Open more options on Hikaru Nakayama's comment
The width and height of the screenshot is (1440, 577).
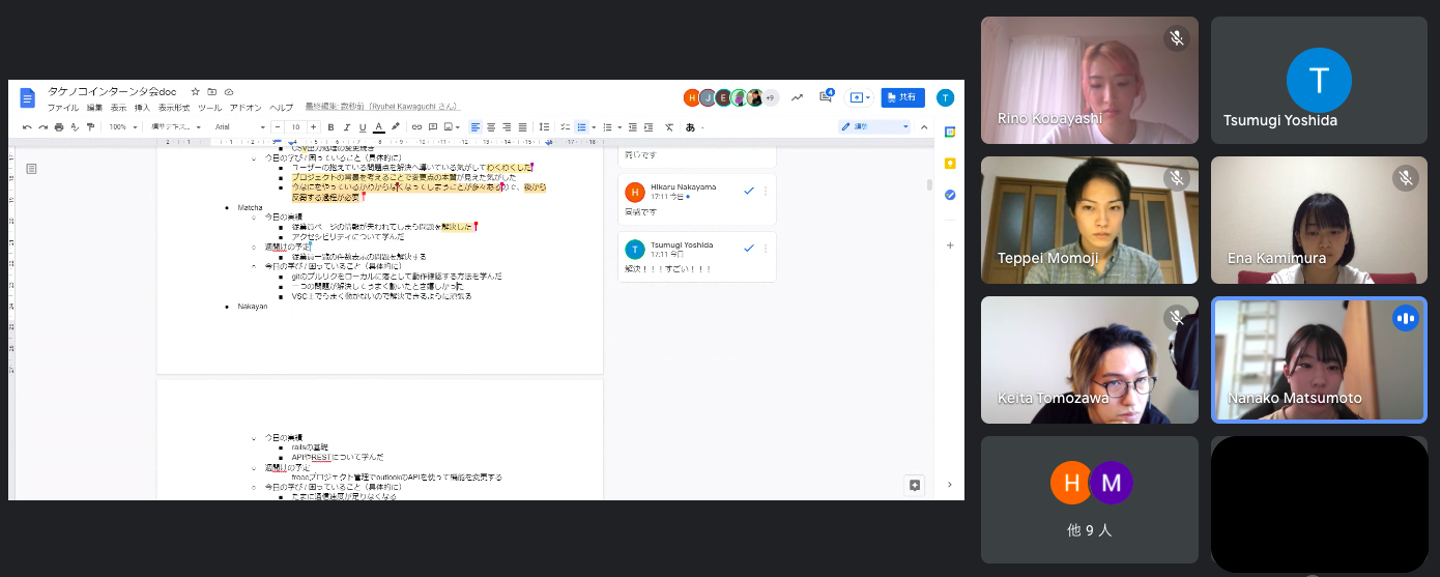[x=766, y=190]
